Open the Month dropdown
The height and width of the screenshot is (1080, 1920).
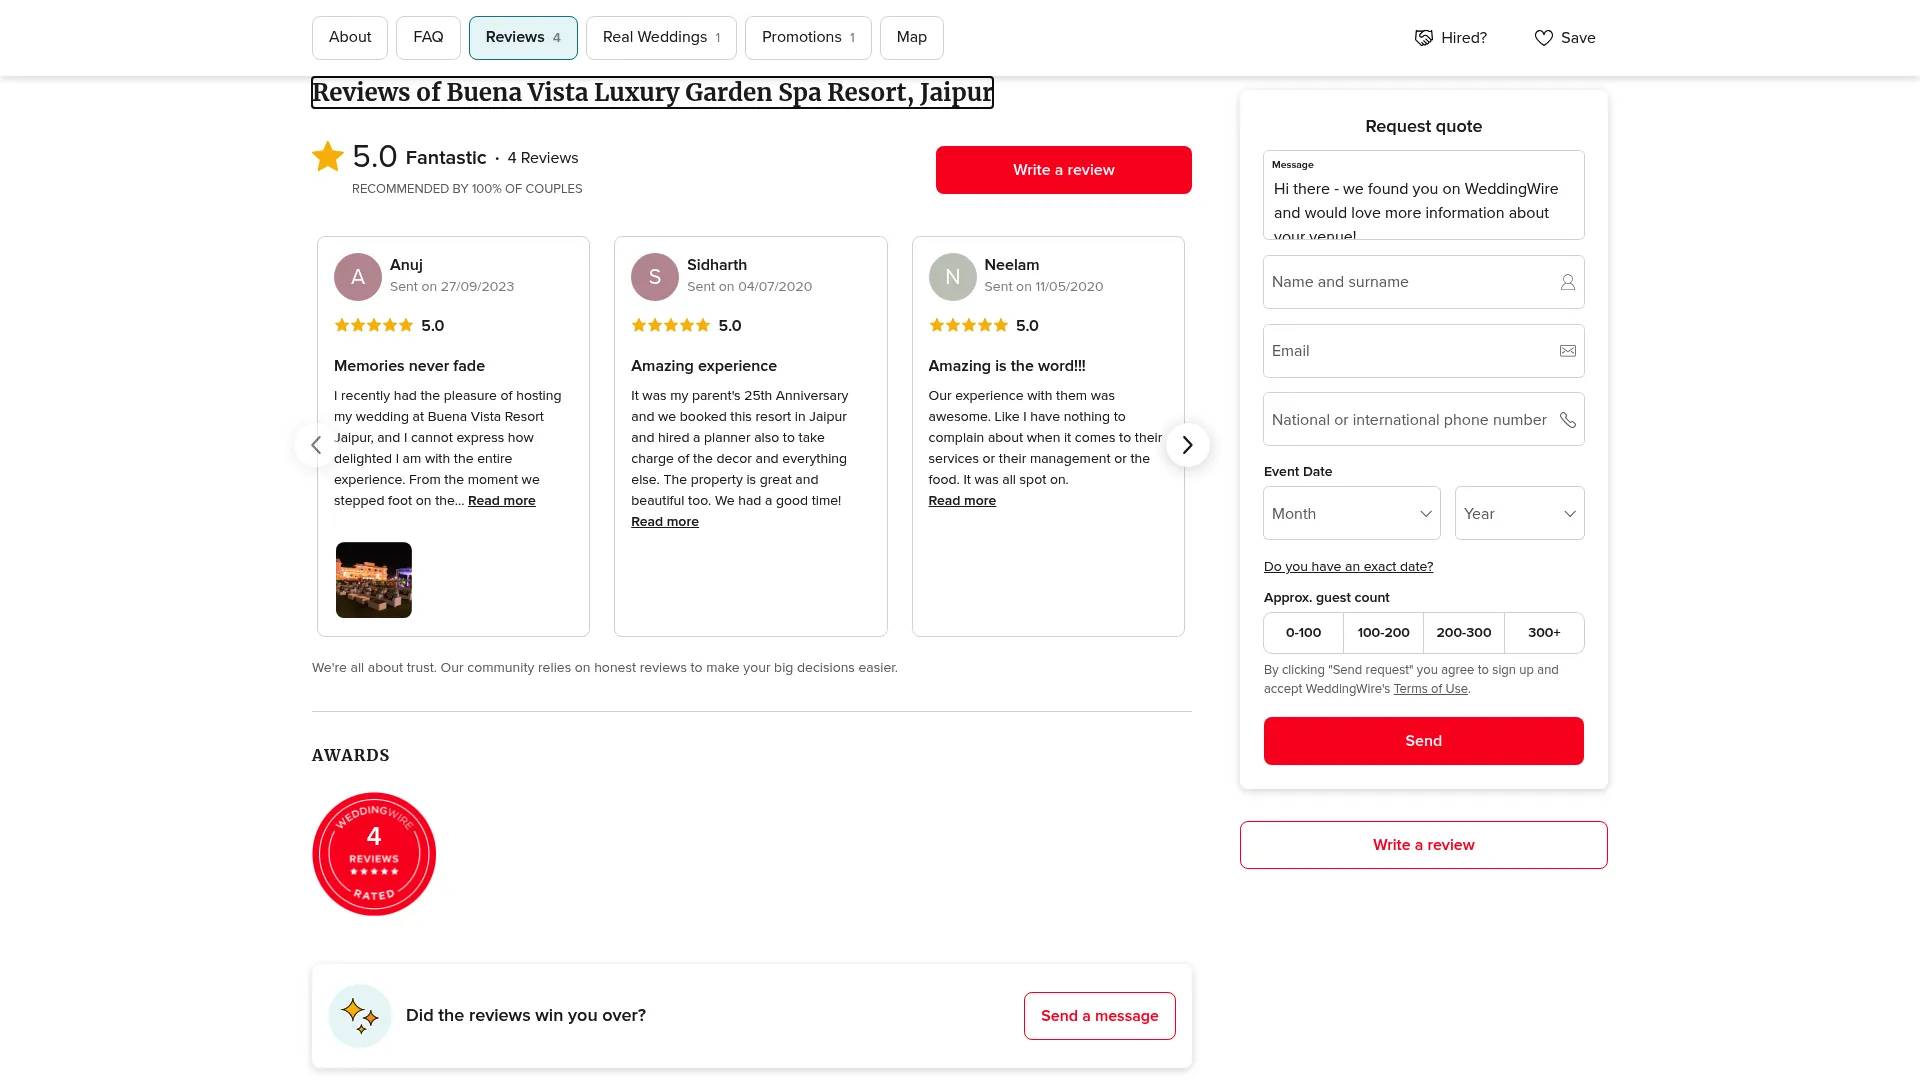pyautogui.click(x=1351, y=514)
